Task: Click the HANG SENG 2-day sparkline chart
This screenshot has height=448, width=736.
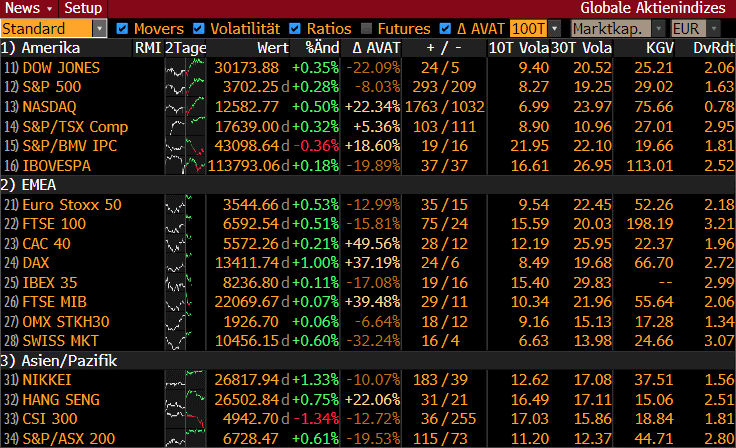Action: click(x=185, y=400)
